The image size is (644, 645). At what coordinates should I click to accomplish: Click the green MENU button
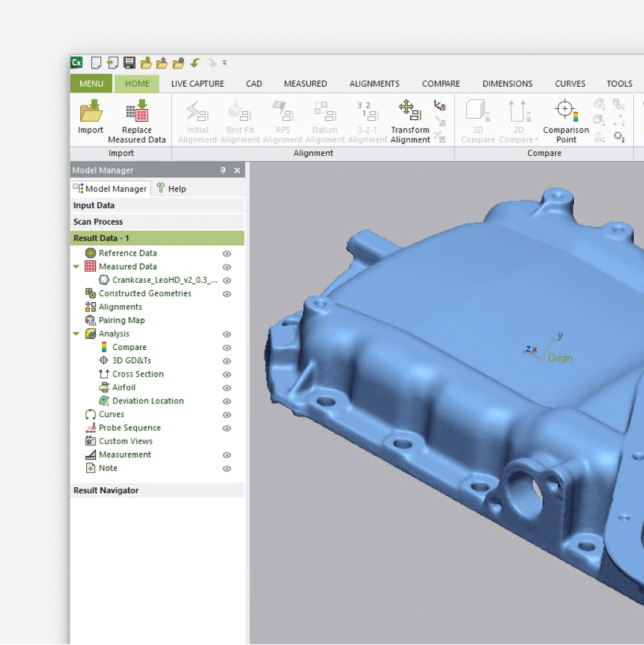point(91,84)
